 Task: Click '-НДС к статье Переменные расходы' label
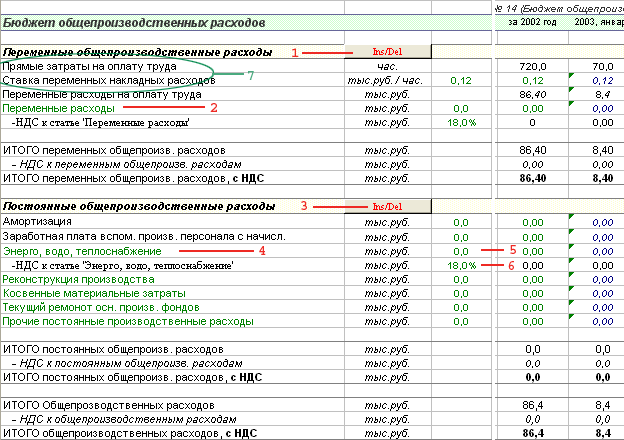pos(101,123)
